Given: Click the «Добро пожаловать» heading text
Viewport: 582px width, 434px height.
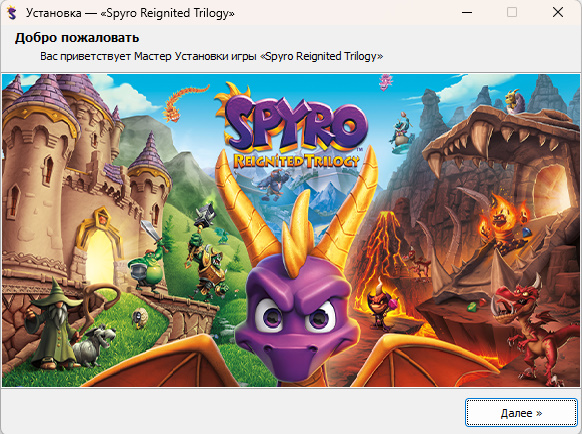Looking at the screenshot, I should [77, 38].
